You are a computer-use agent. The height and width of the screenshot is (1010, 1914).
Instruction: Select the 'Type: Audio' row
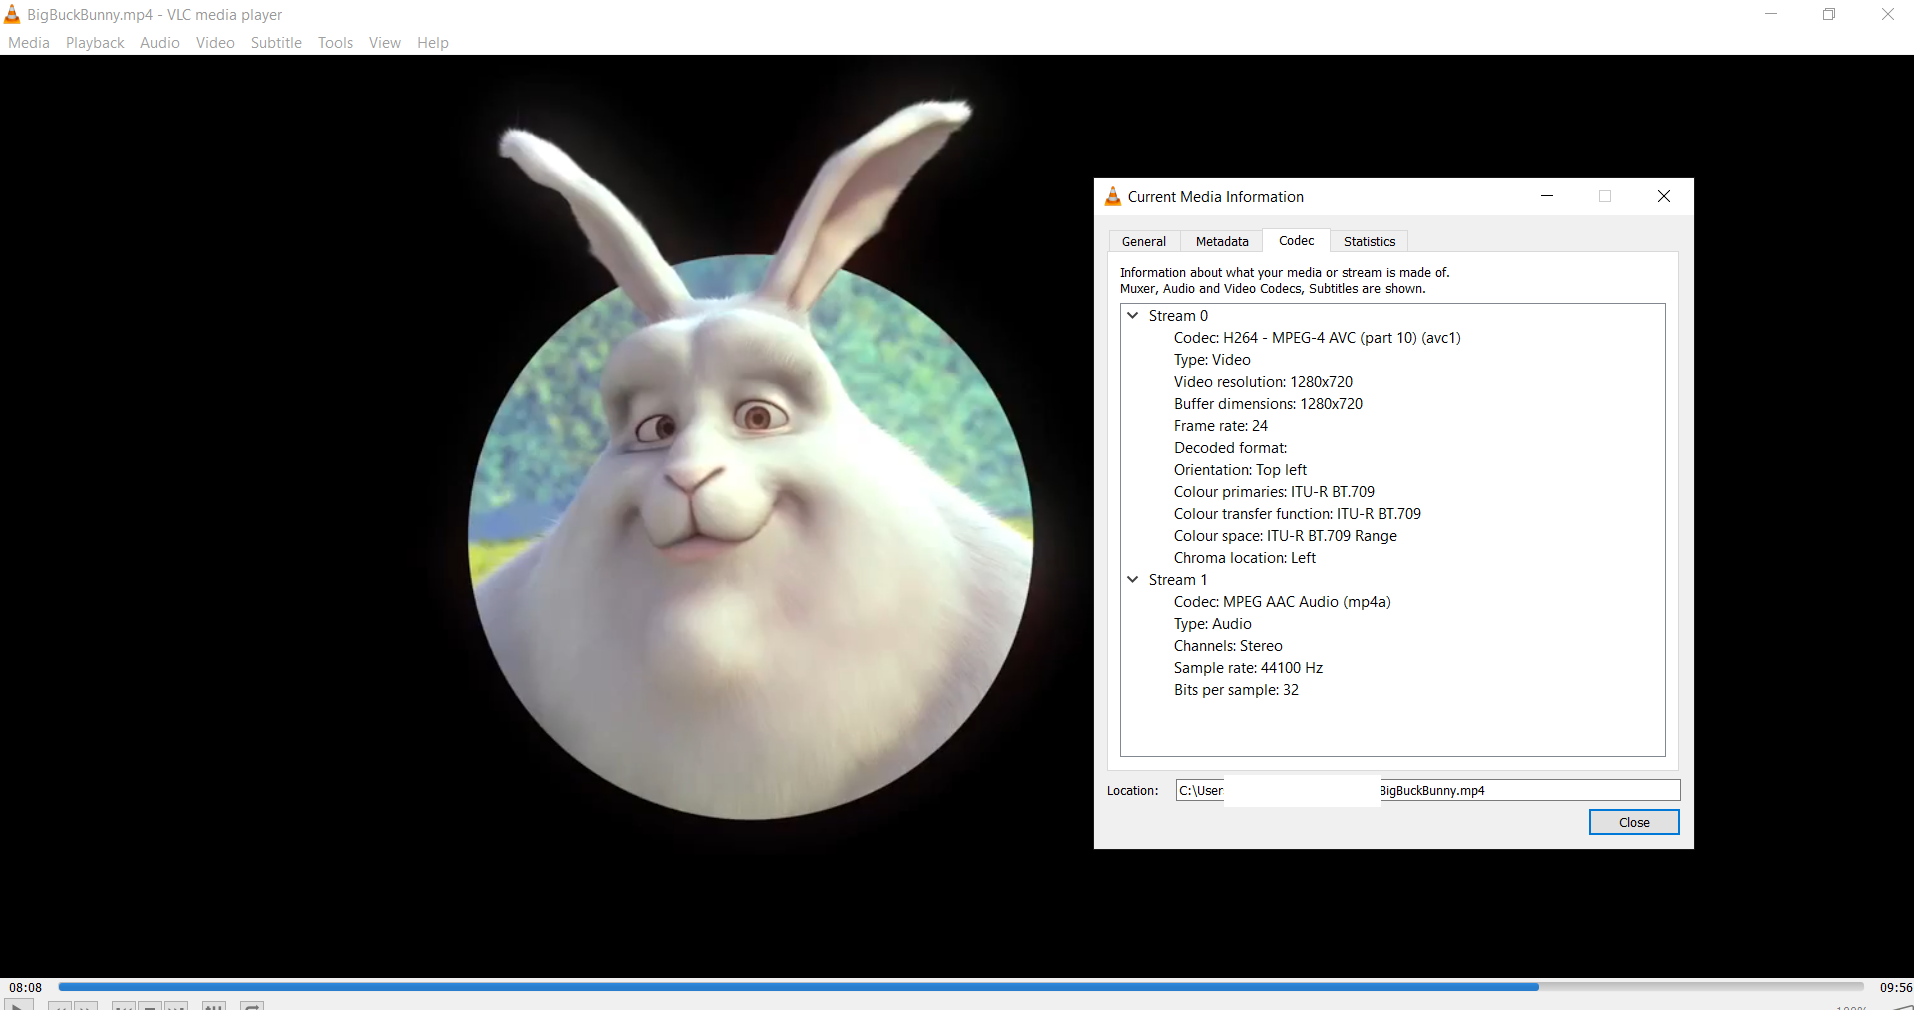tap(1212, 624)
